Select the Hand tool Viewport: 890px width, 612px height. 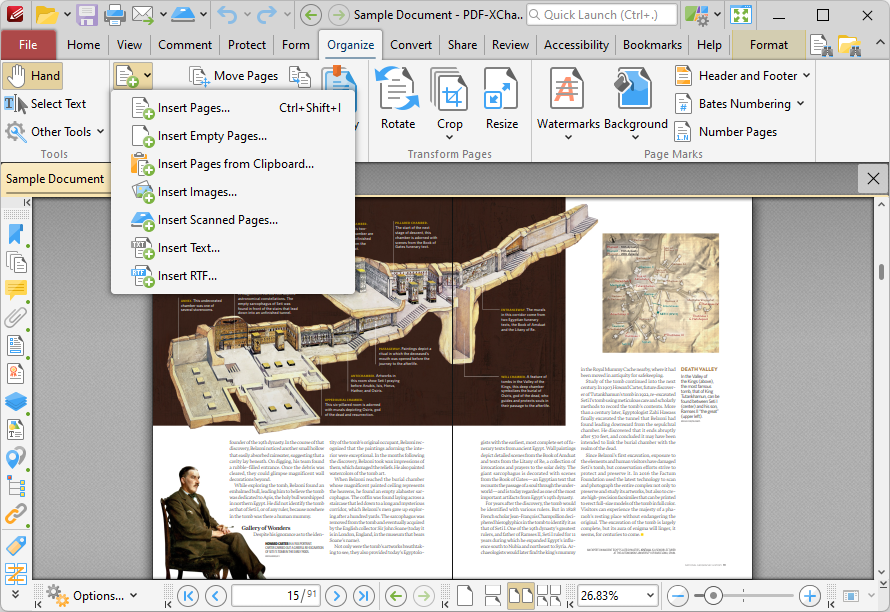[x=32, y=76]
